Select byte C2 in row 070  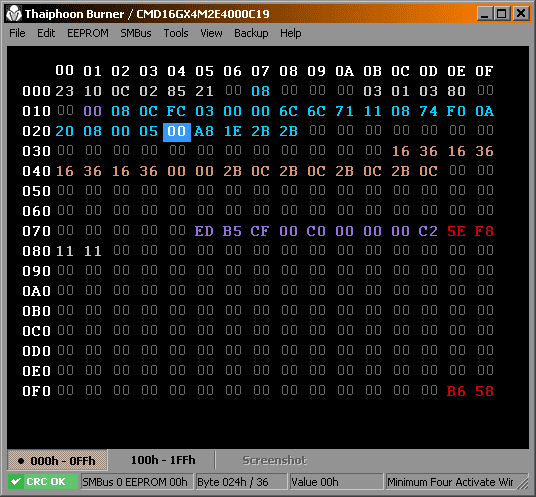point(428,231)
